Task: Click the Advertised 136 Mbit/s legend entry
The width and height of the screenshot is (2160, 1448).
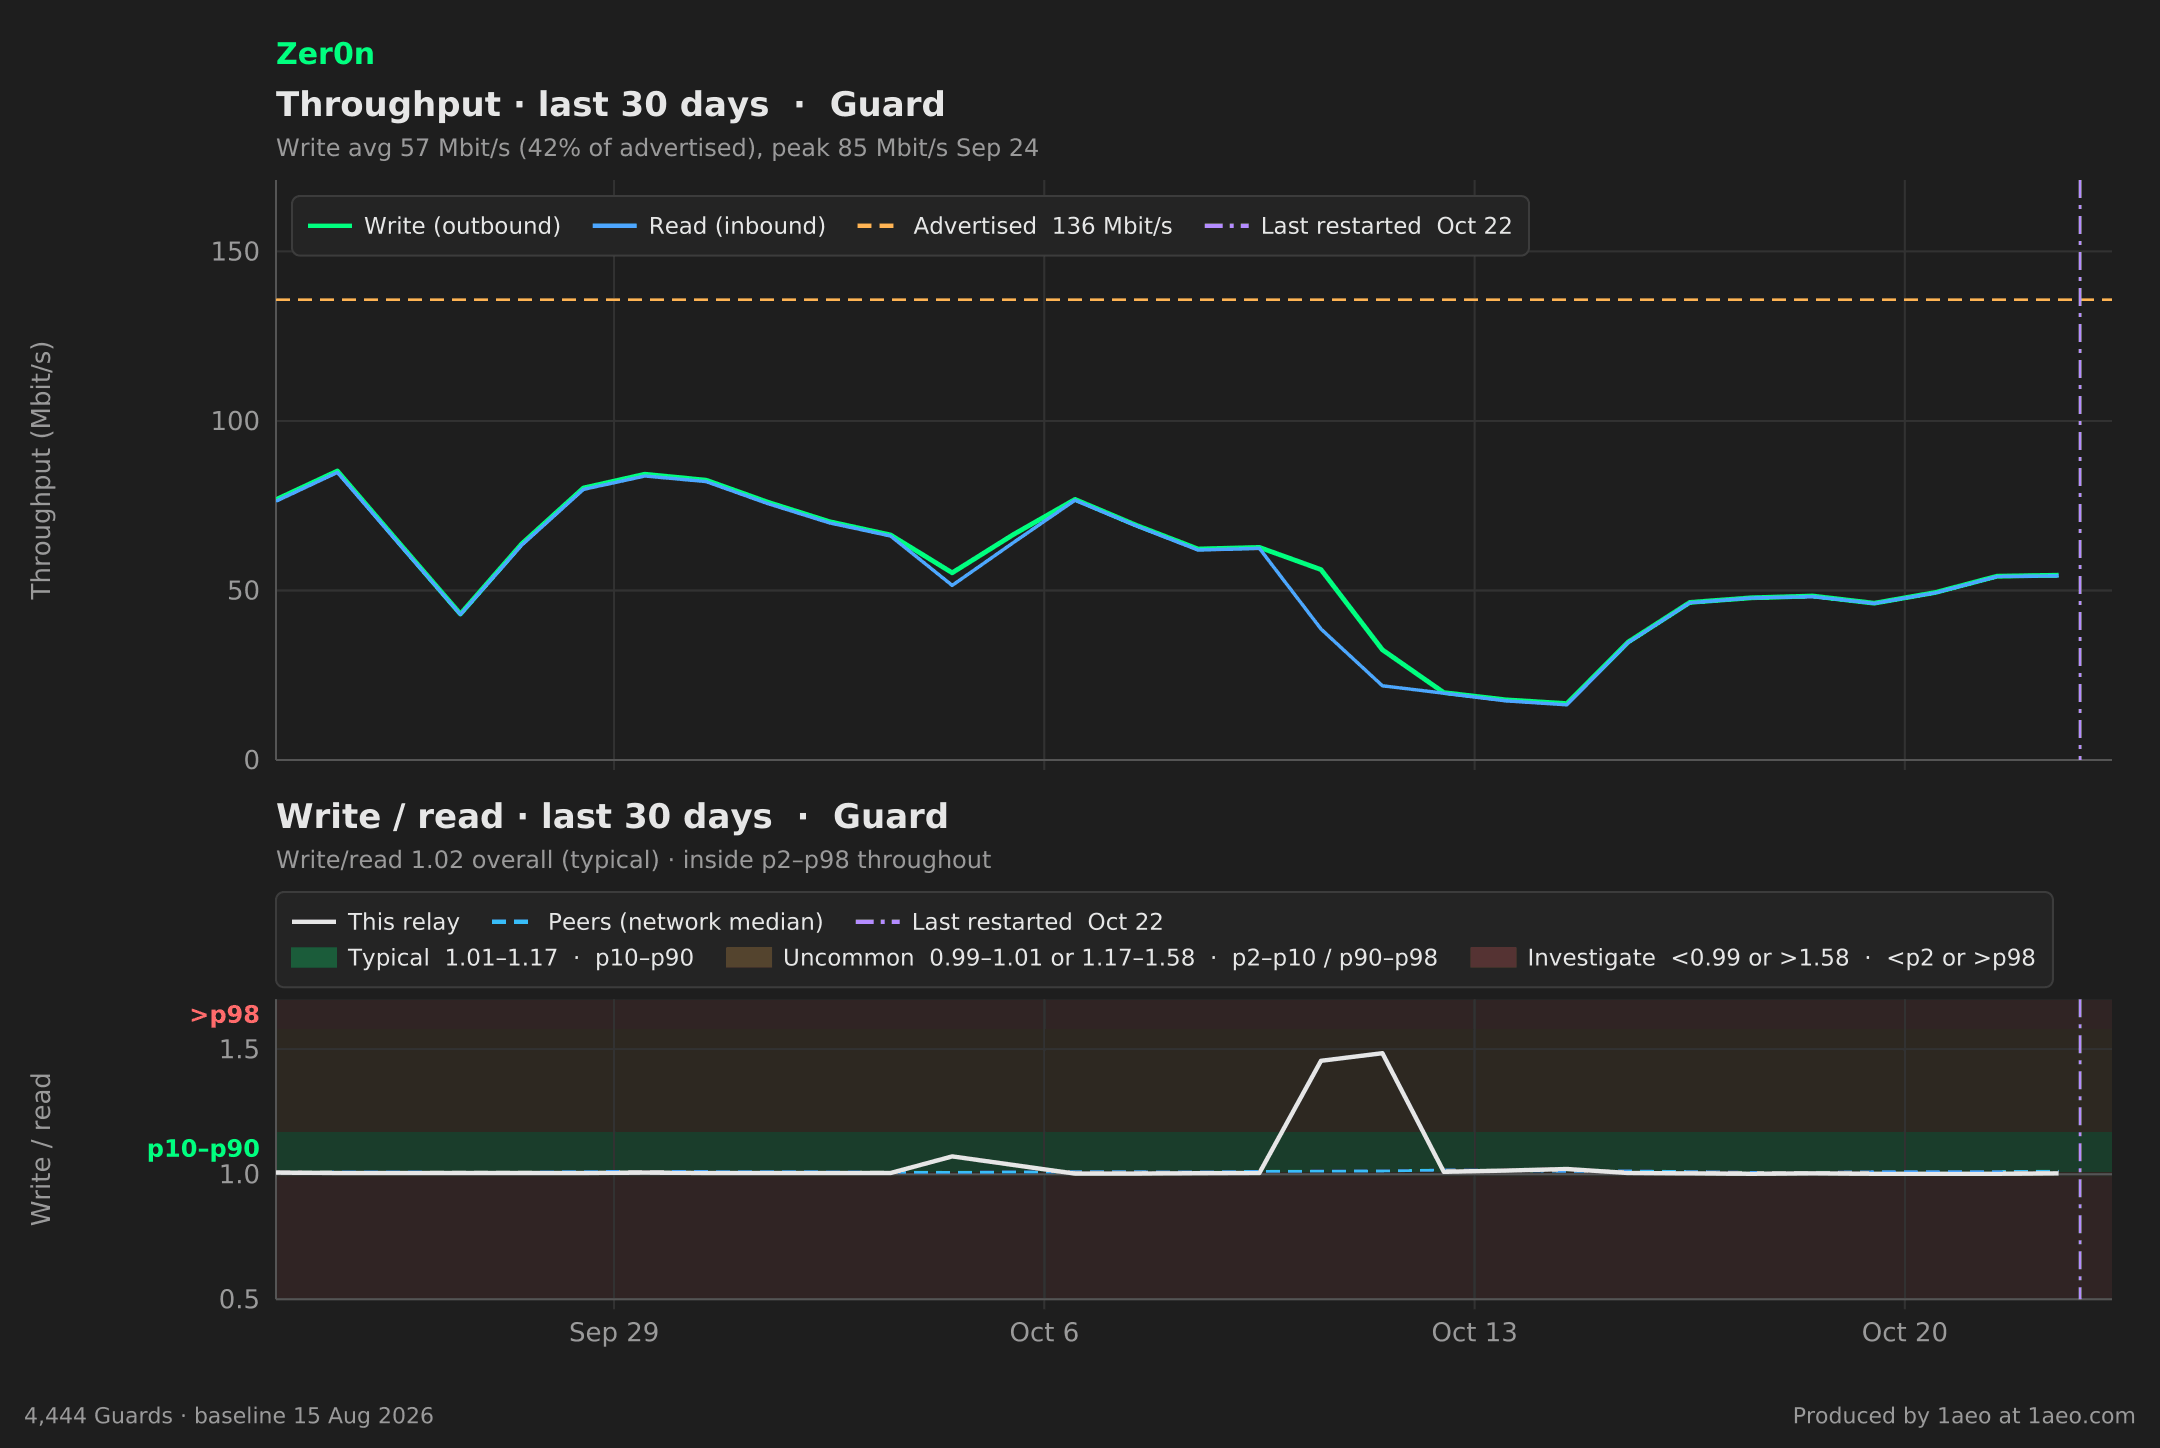Action: [x=1014, y=226]
